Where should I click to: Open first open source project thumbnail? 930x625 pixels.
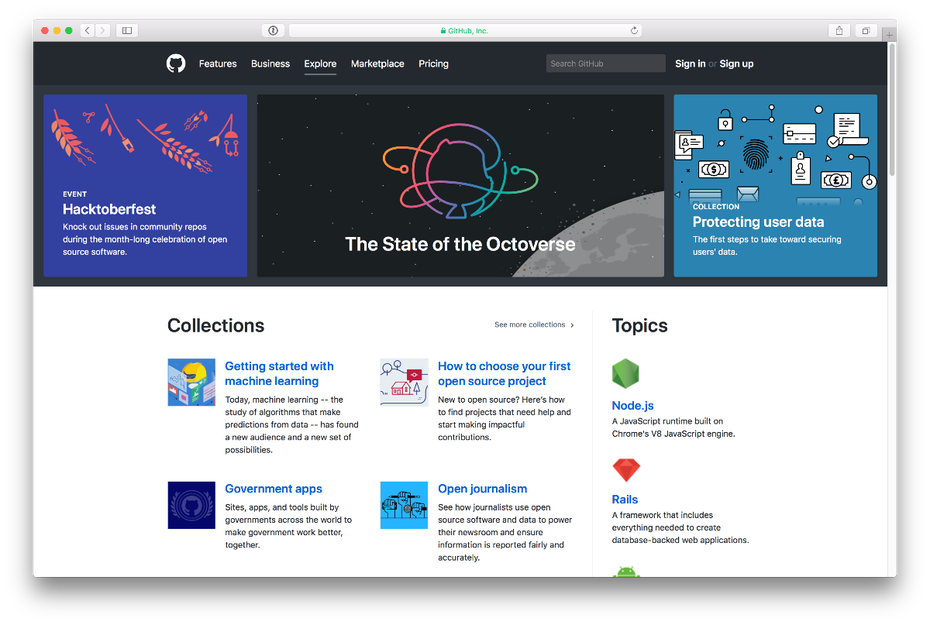point(404,382)
